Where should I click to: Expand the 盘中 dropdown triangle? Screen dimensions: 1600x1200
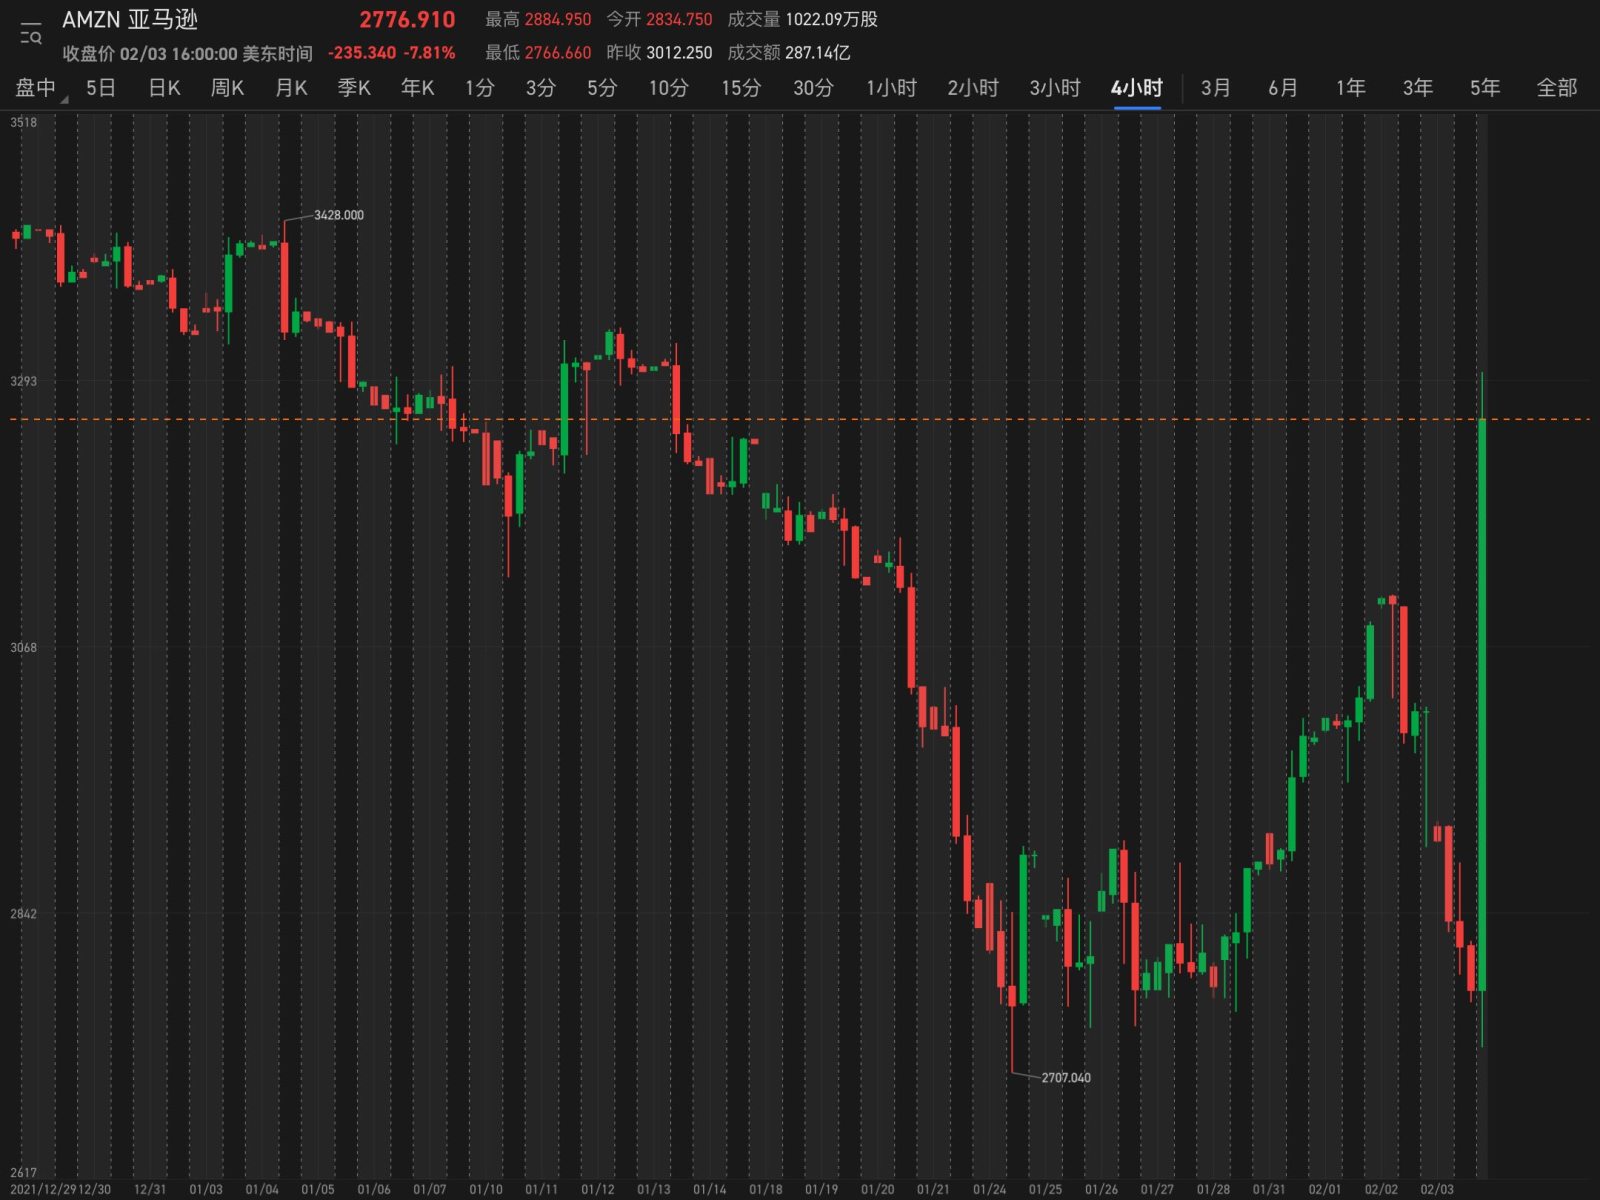click(64, 99)
